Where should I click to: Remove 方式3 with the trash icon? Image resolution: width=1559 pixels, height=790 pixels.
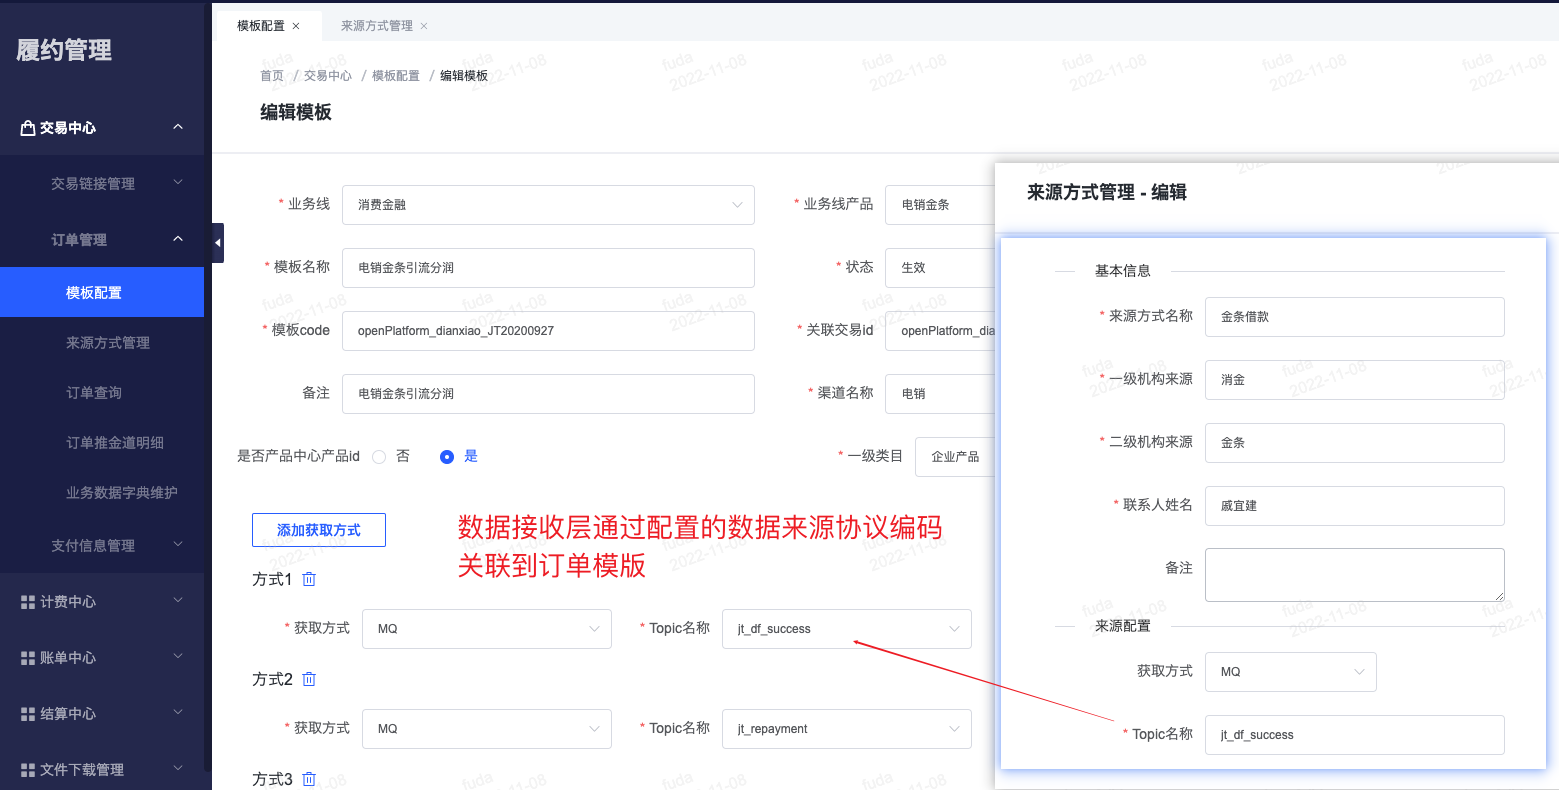tap(309, 779)
